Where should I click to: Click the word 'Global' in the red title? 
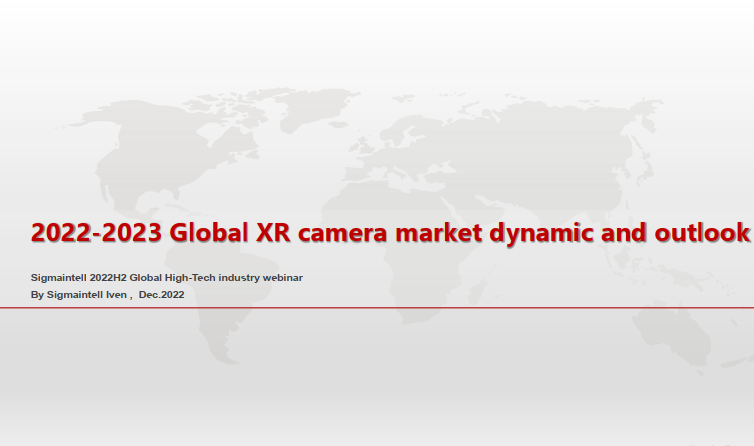[209, 233]
